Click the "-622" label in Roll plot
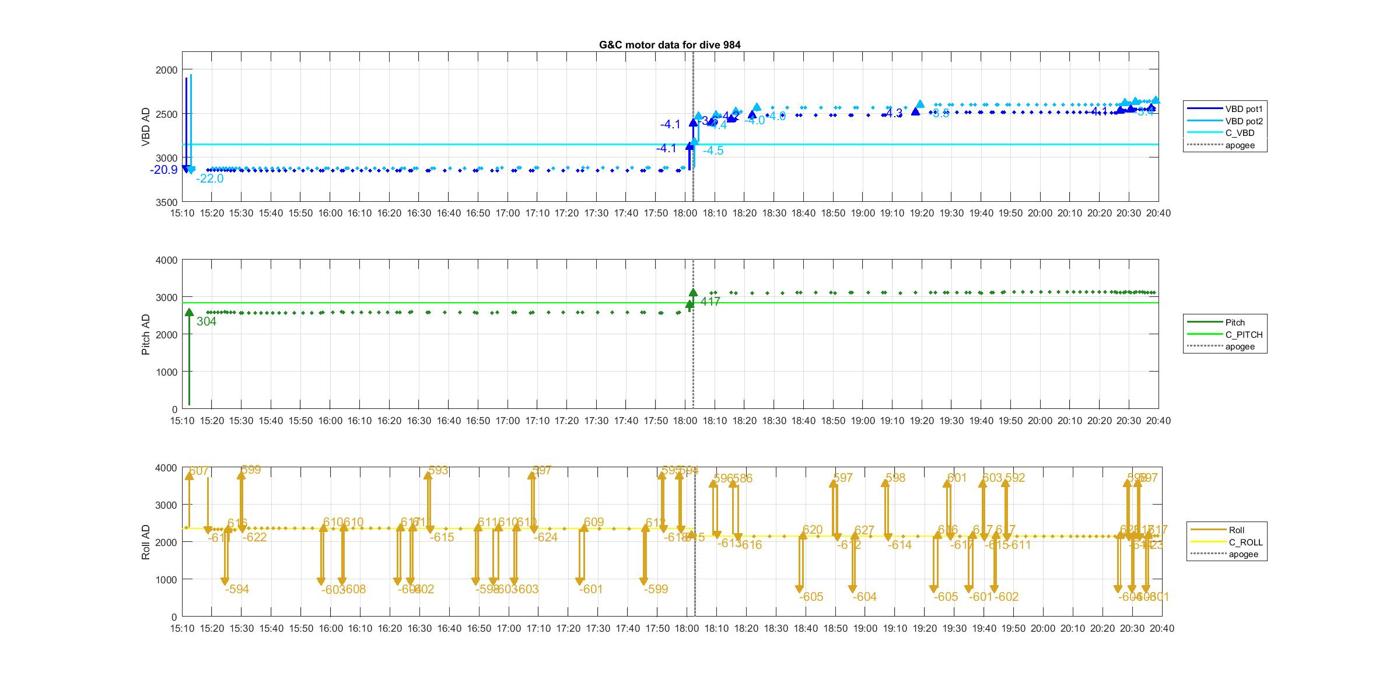The height and width of the screenshot is (693, 1400). pos(255,537)
